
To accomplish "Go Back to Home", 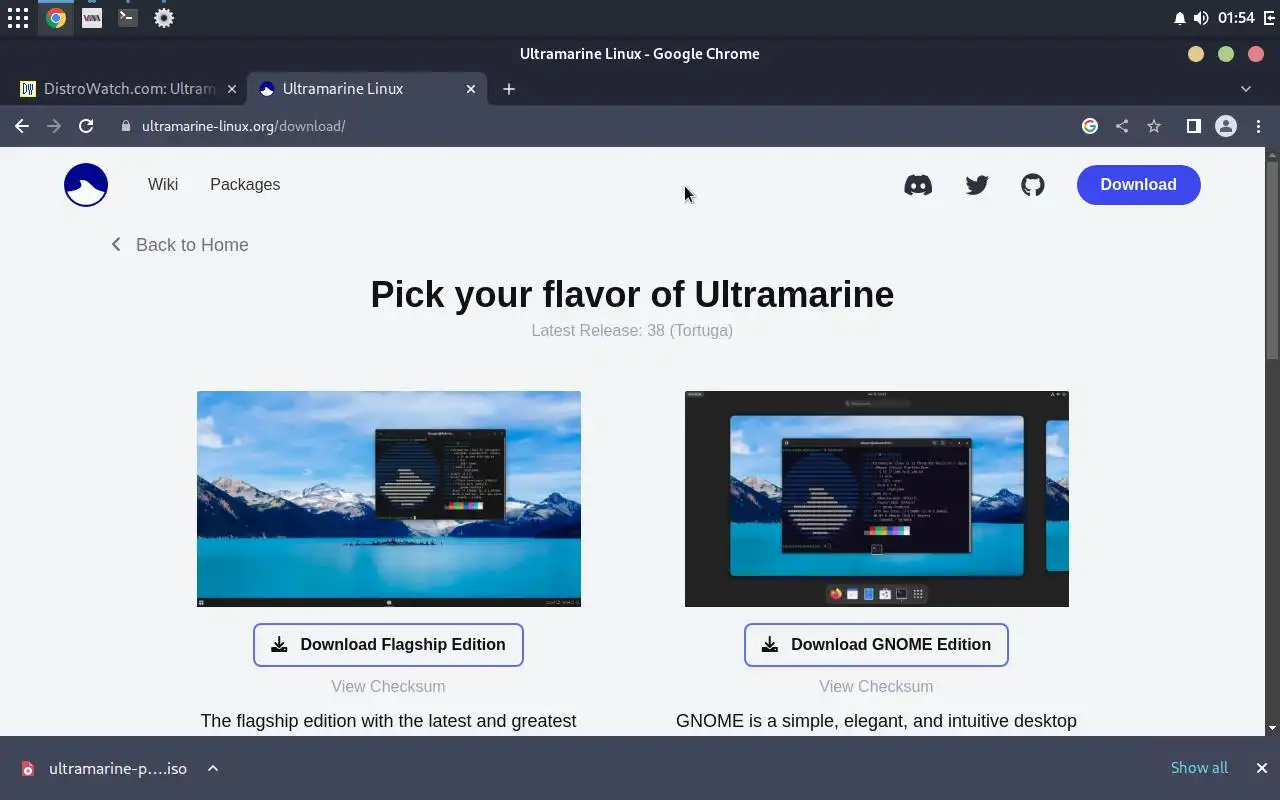I will [180, 245].
